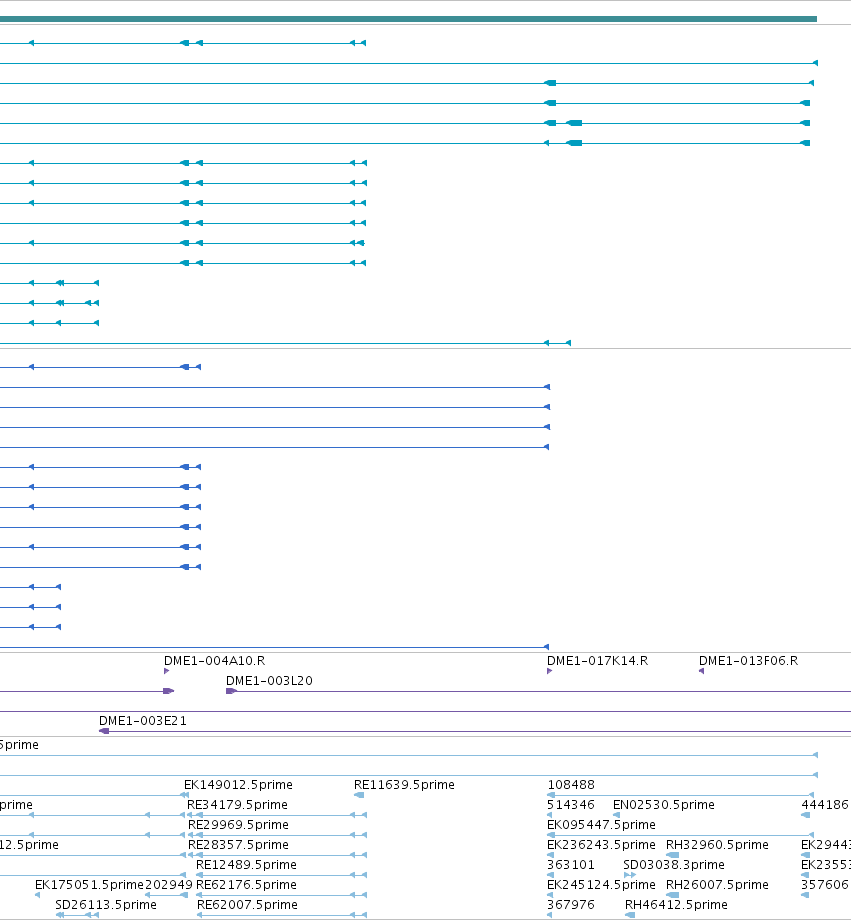Screen dimensions: 851x920
Task: Open the EK245124.5prime EST label
Action: coord(602,884)
